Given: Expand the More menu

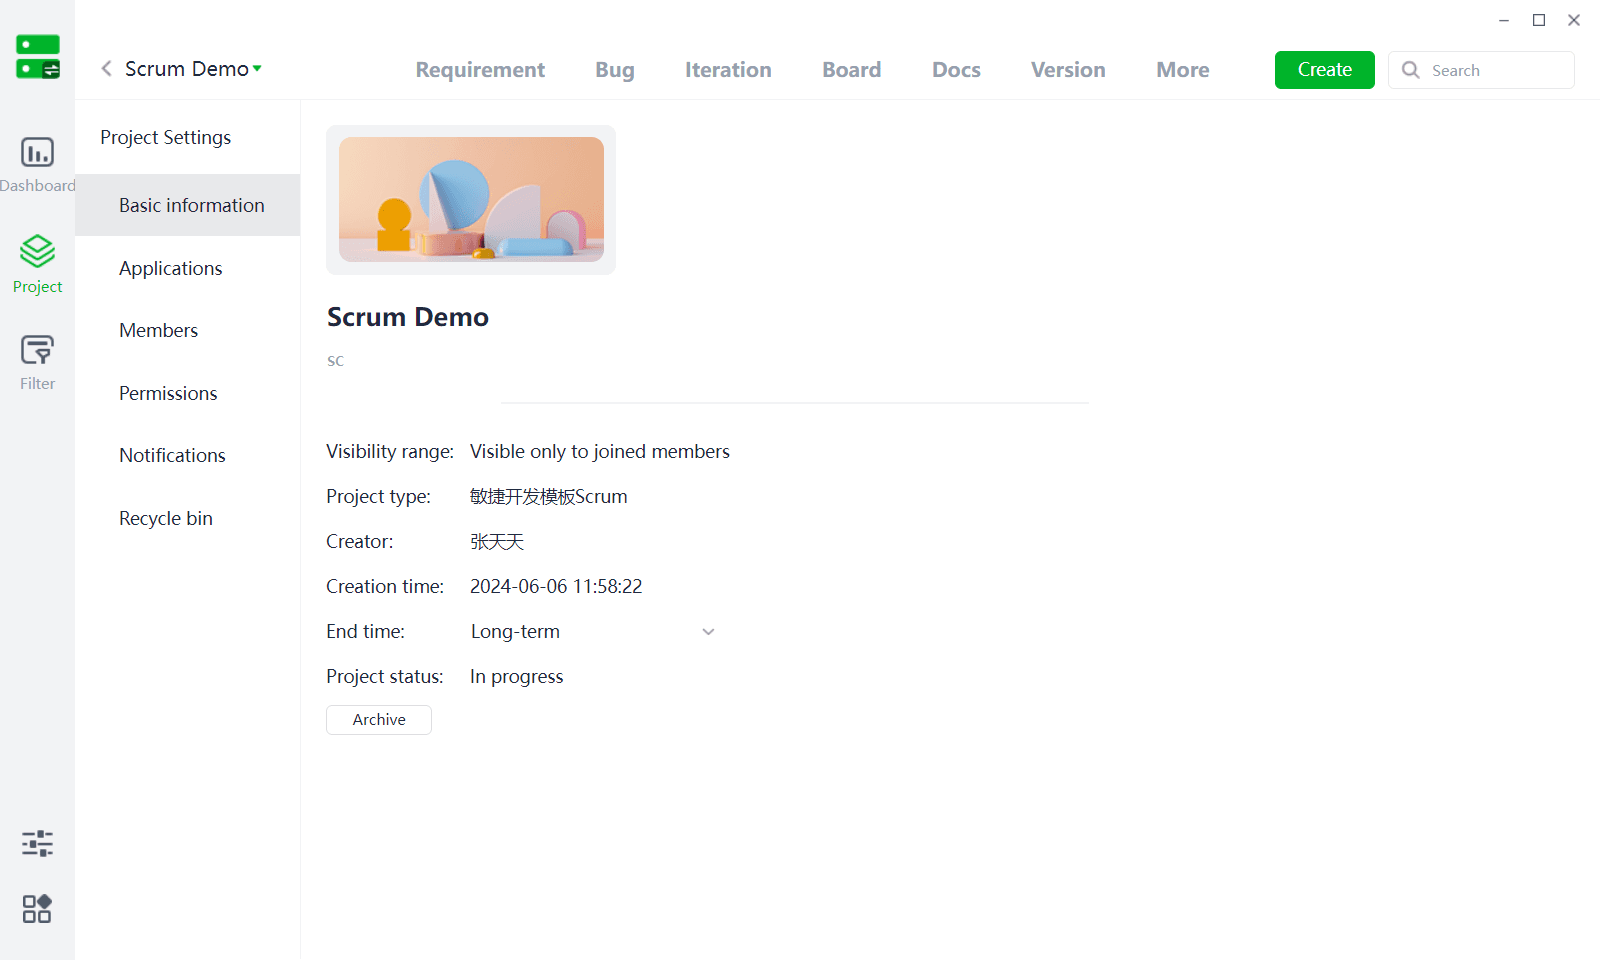Looking at the screenshot, I should pos(1183,70).
